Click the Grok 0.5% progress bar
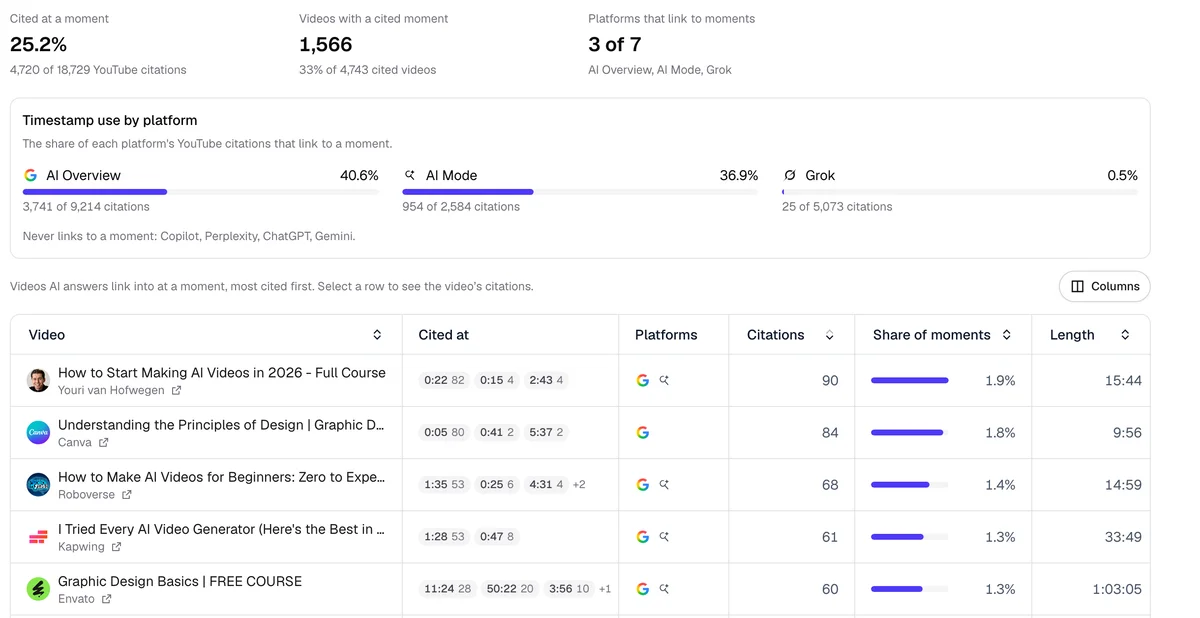 point(960,192)
